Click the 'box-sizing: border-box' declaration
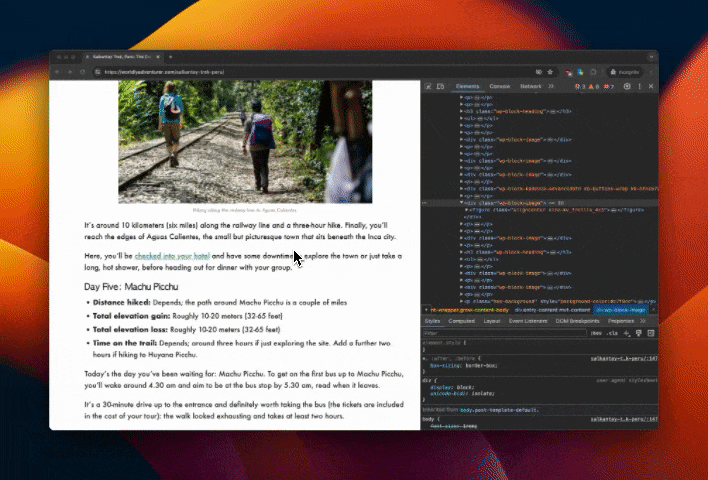Viewport: 708px width, 480px height. (464, 365)
